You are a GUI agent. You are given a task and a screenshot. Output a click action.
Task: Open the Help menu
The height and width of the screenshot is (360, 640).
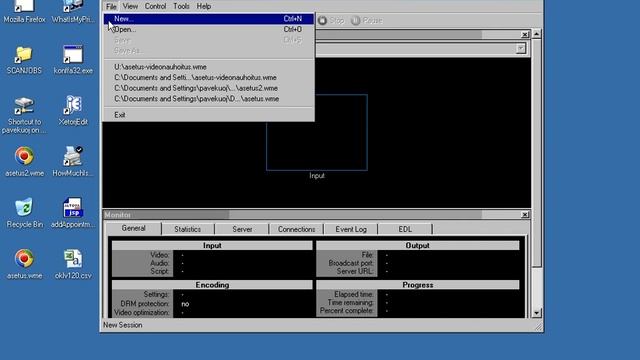coord(204,6)
